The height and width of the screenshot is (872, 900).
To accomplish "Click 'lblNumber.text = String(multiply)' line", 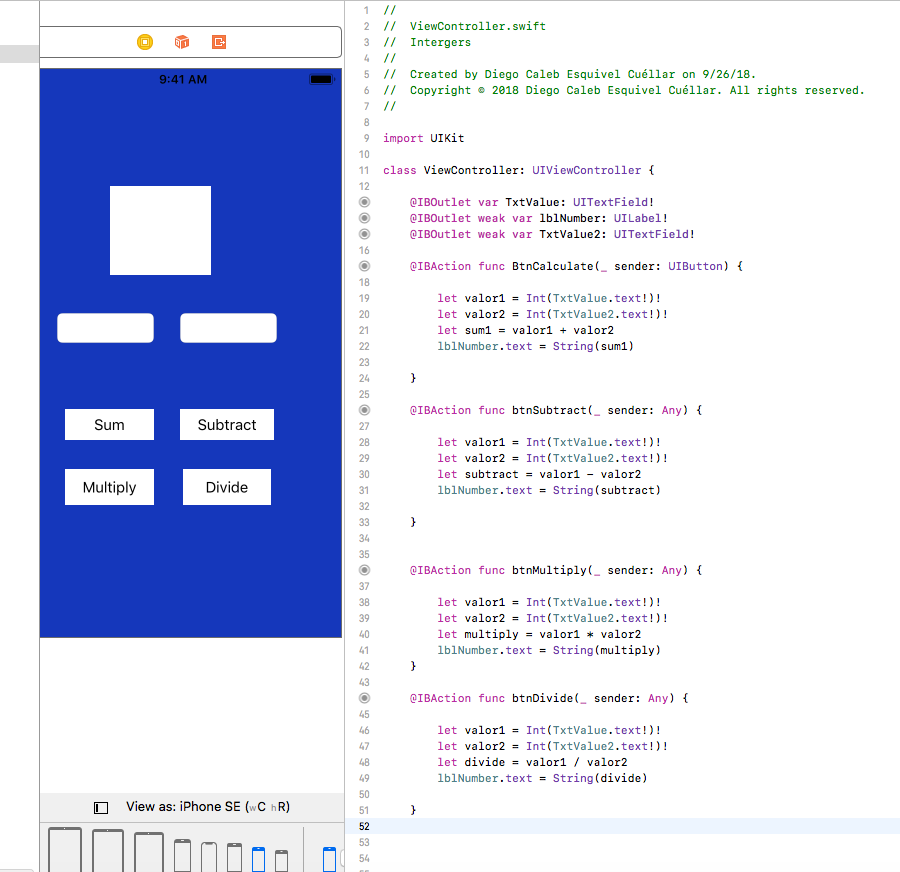I will pyautogui.click(x=549, y=650).
